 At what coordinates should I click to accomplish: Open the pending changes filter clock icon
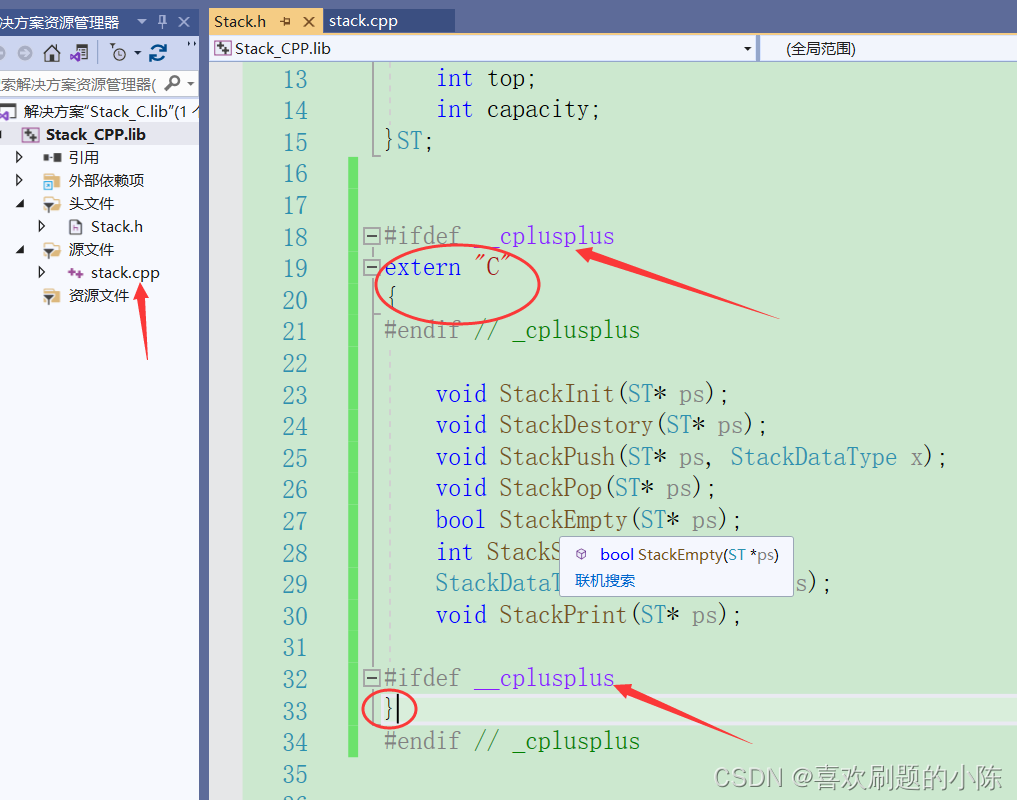coord(118,53)
